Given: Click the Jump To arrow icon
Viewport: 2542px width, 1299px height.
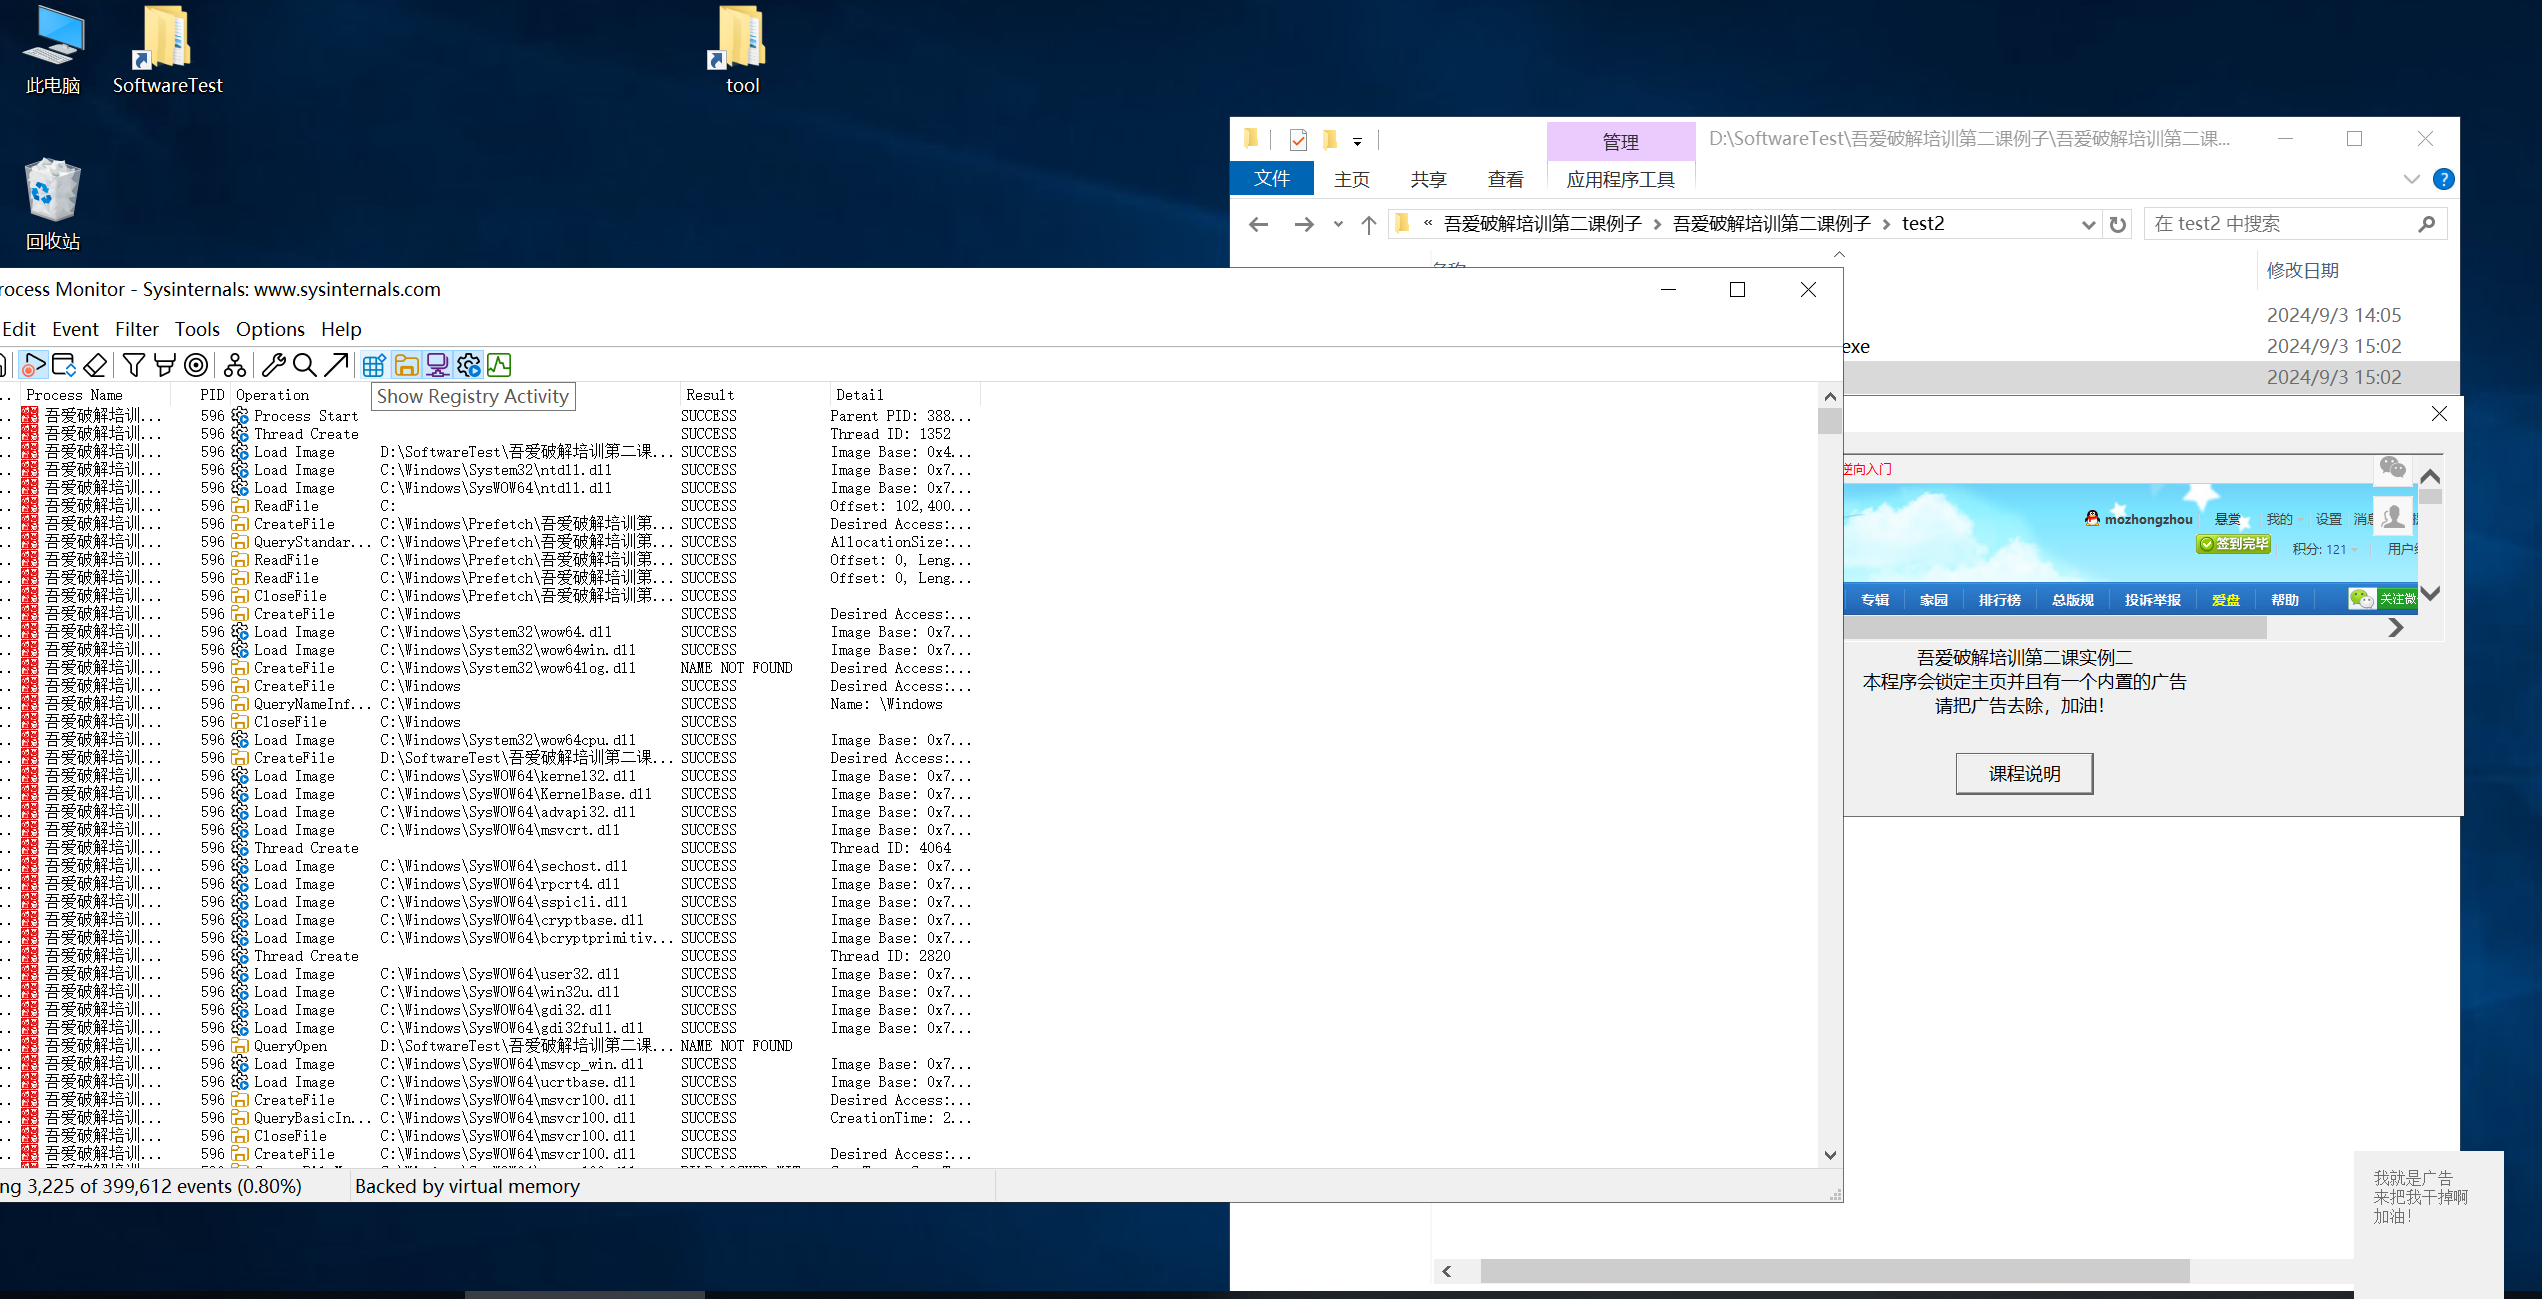Looking at the screenshot, I should [x=337, y=365].
